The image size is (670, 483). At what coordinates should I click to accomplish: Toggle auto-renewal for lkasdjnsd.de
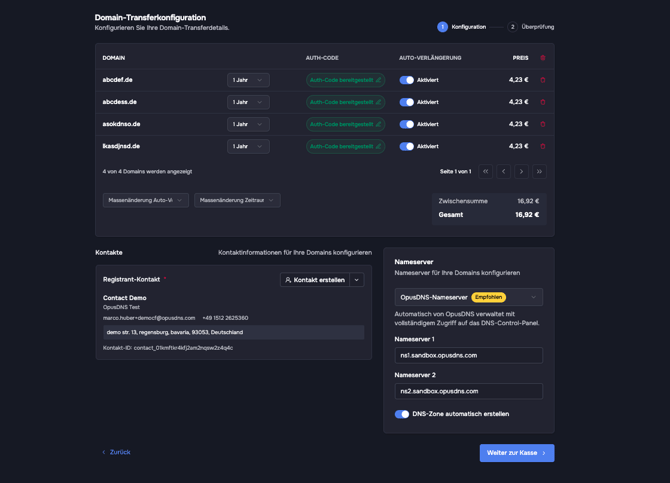(x=406, y=146)
